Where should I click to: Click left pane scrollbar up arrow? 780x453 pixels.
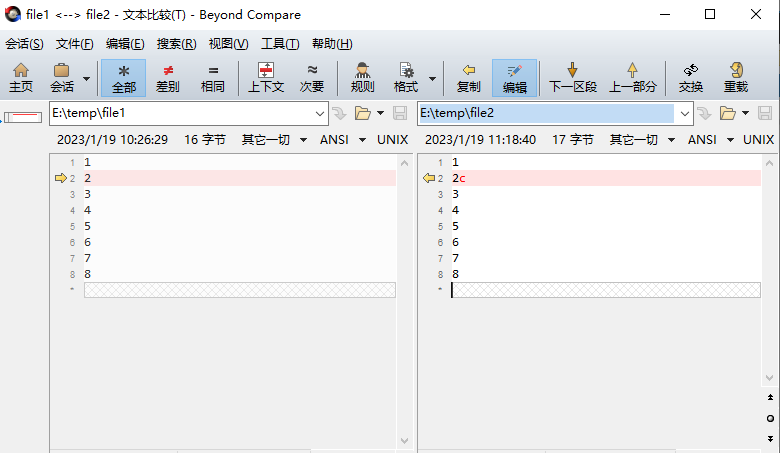pos(404,163)
